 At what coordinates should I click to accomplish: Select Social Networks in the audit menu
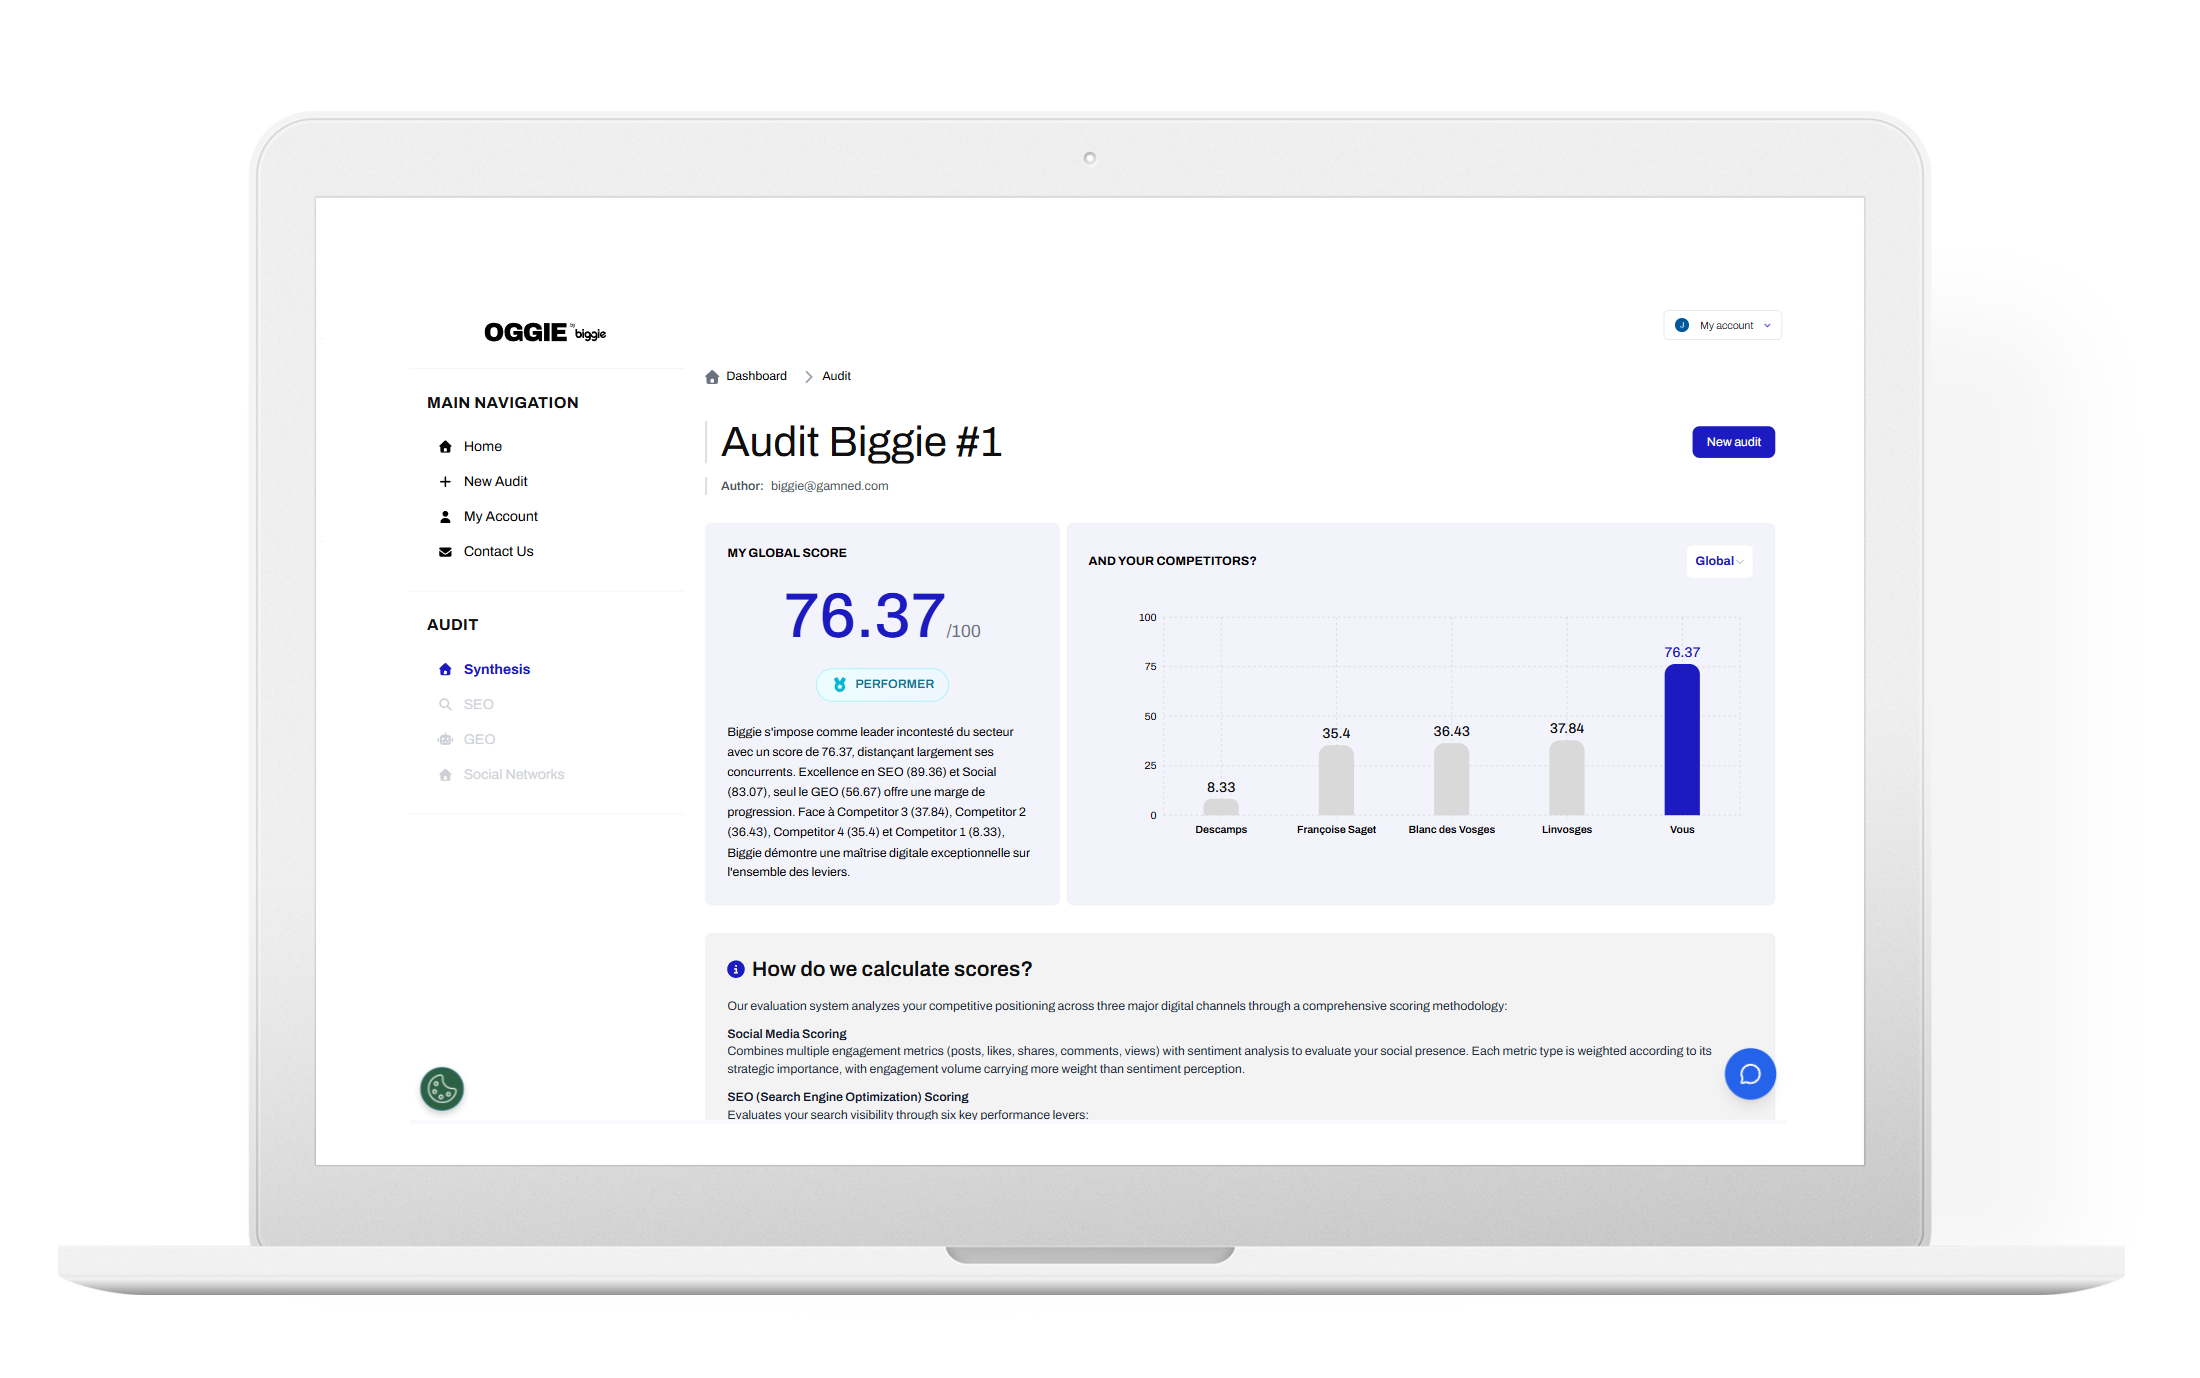(513, 774)
